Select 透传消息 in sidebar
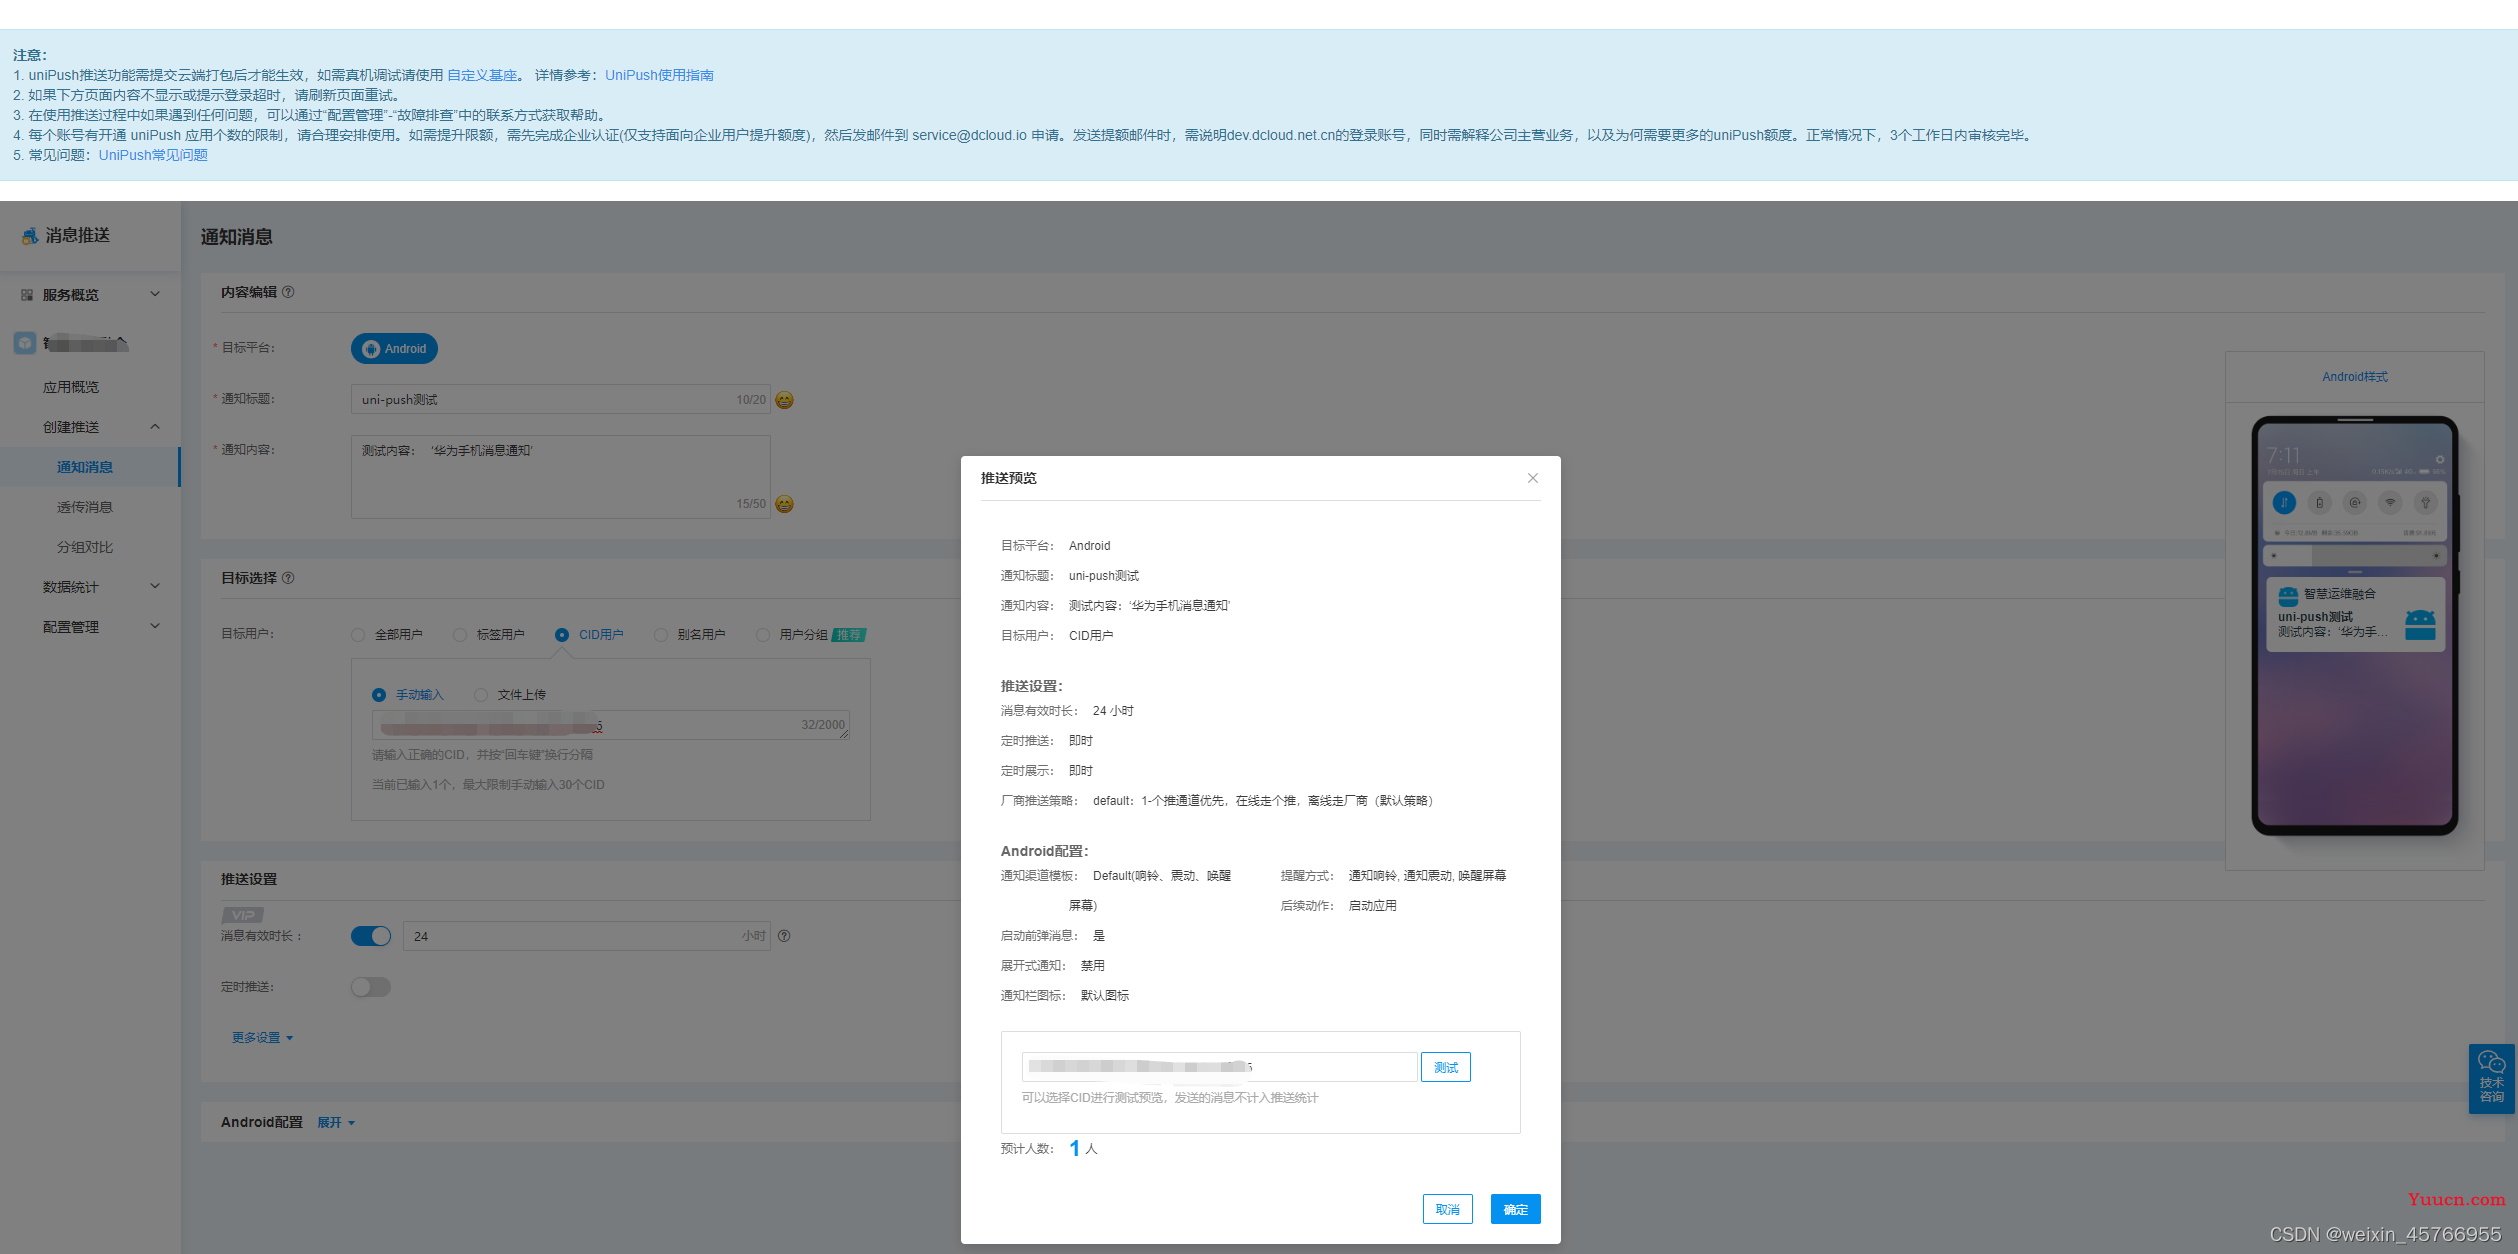 coord(85,507)
